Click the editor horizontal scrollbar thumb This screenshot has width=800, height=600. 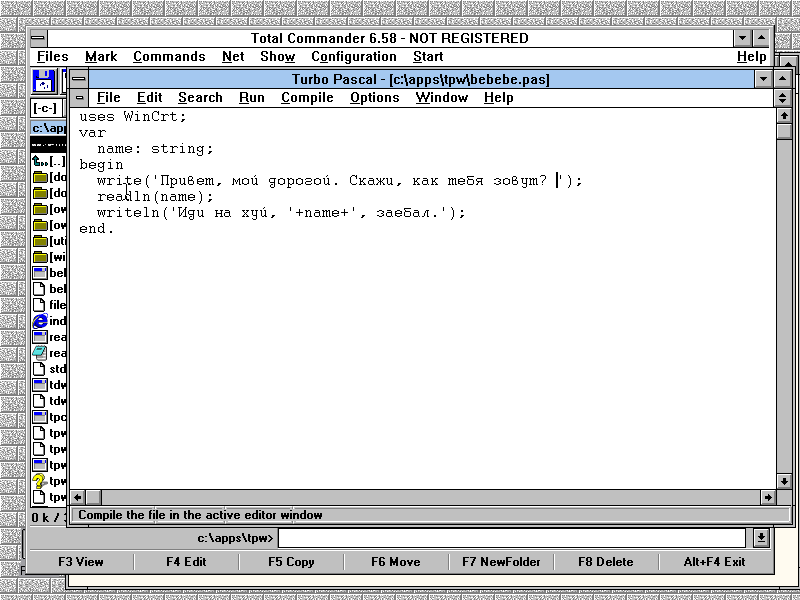pyautogui.click(x=93, y=497)
